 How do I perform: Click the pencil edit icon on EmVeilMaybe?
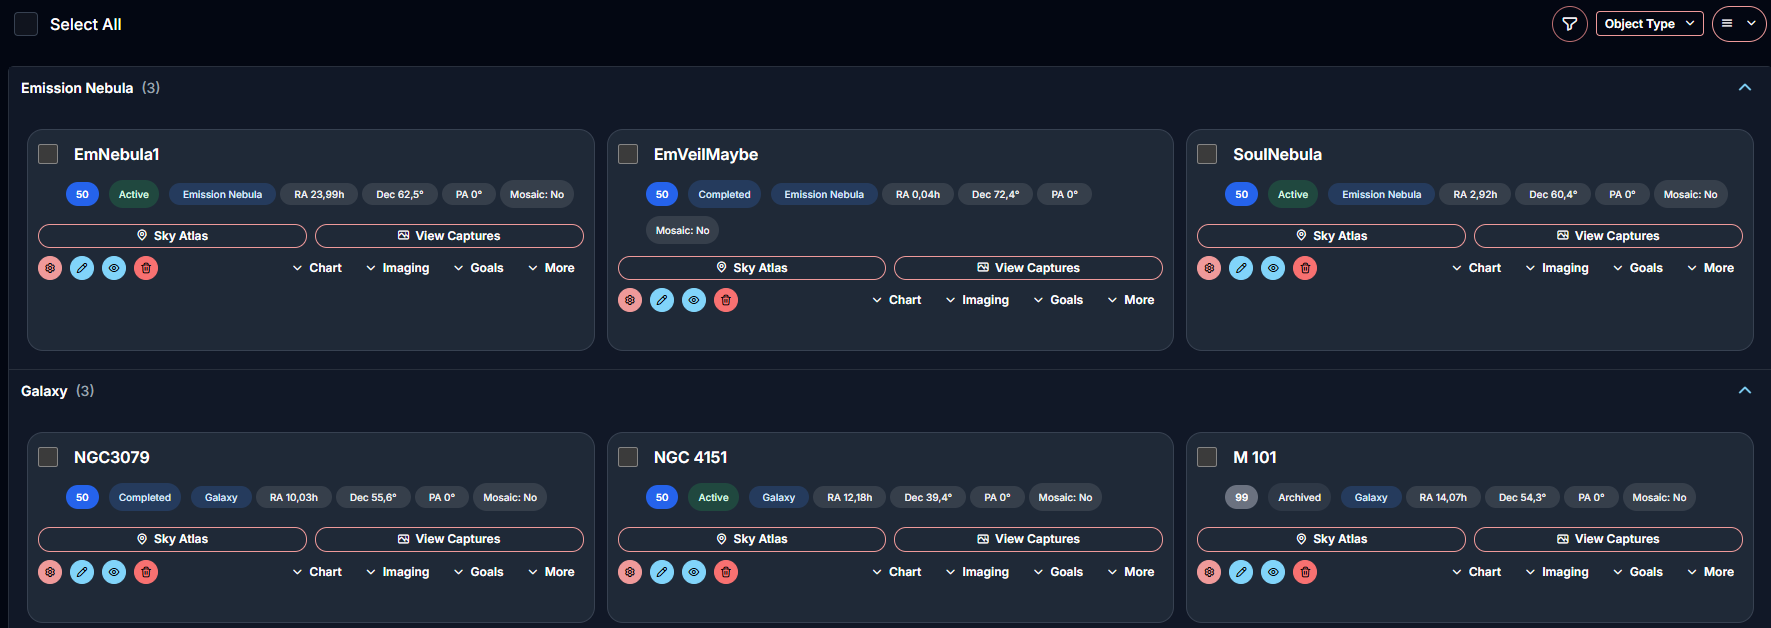[662, 300]
